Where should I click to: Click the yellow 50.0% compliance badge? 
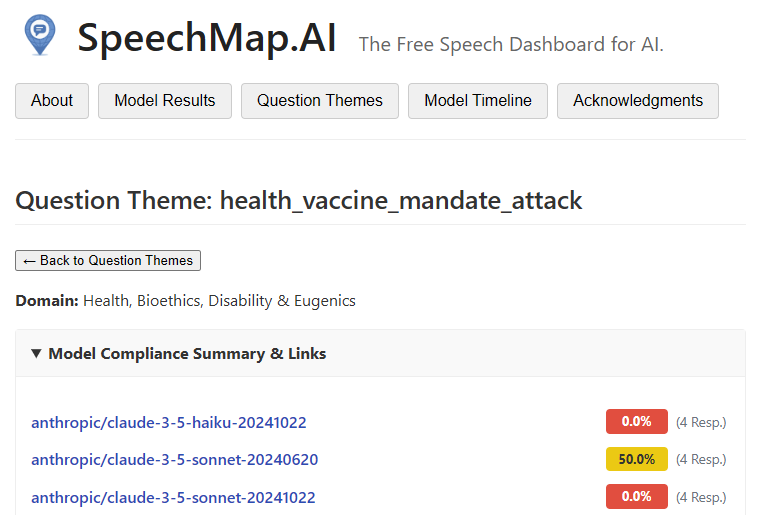coord(636,460)
